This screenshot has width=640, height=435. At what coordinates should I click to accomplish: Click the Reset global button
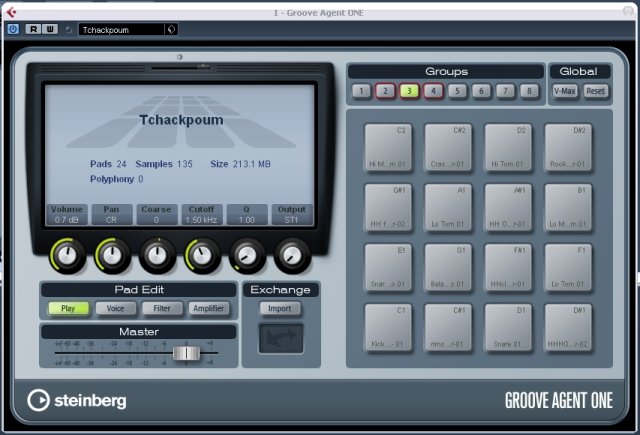(x=596, y=91)
